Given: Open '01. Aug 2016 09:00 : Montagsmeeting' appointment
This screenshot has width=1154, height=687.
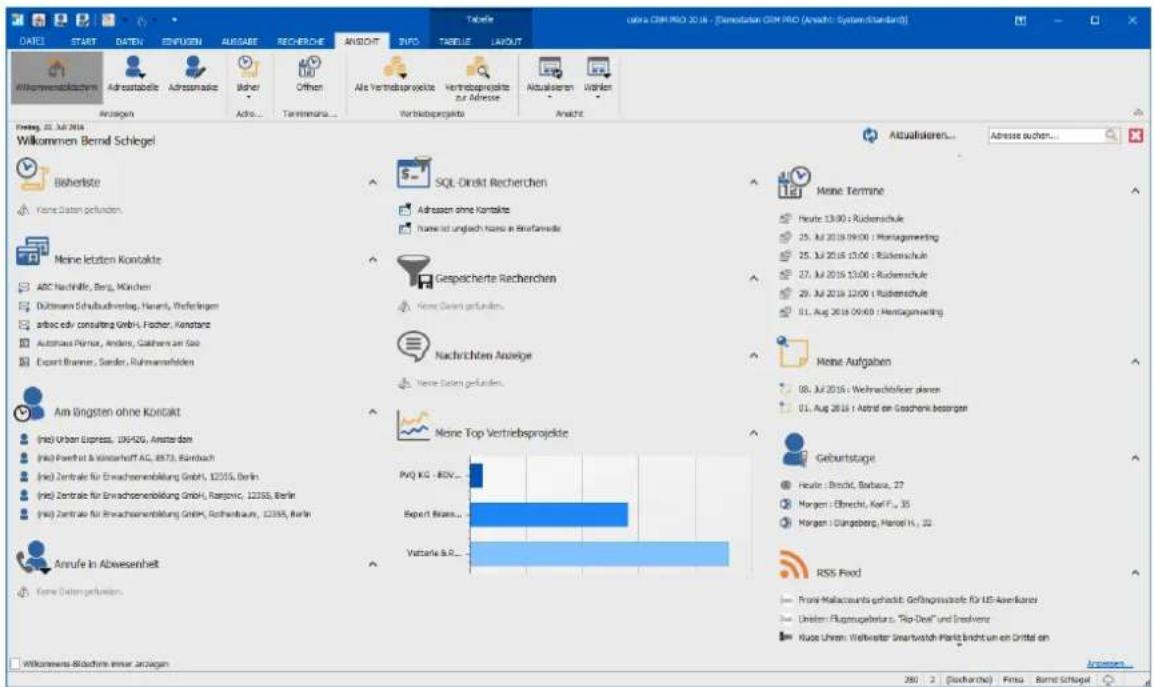Looking at the screenshot, I should coord(871,312).
